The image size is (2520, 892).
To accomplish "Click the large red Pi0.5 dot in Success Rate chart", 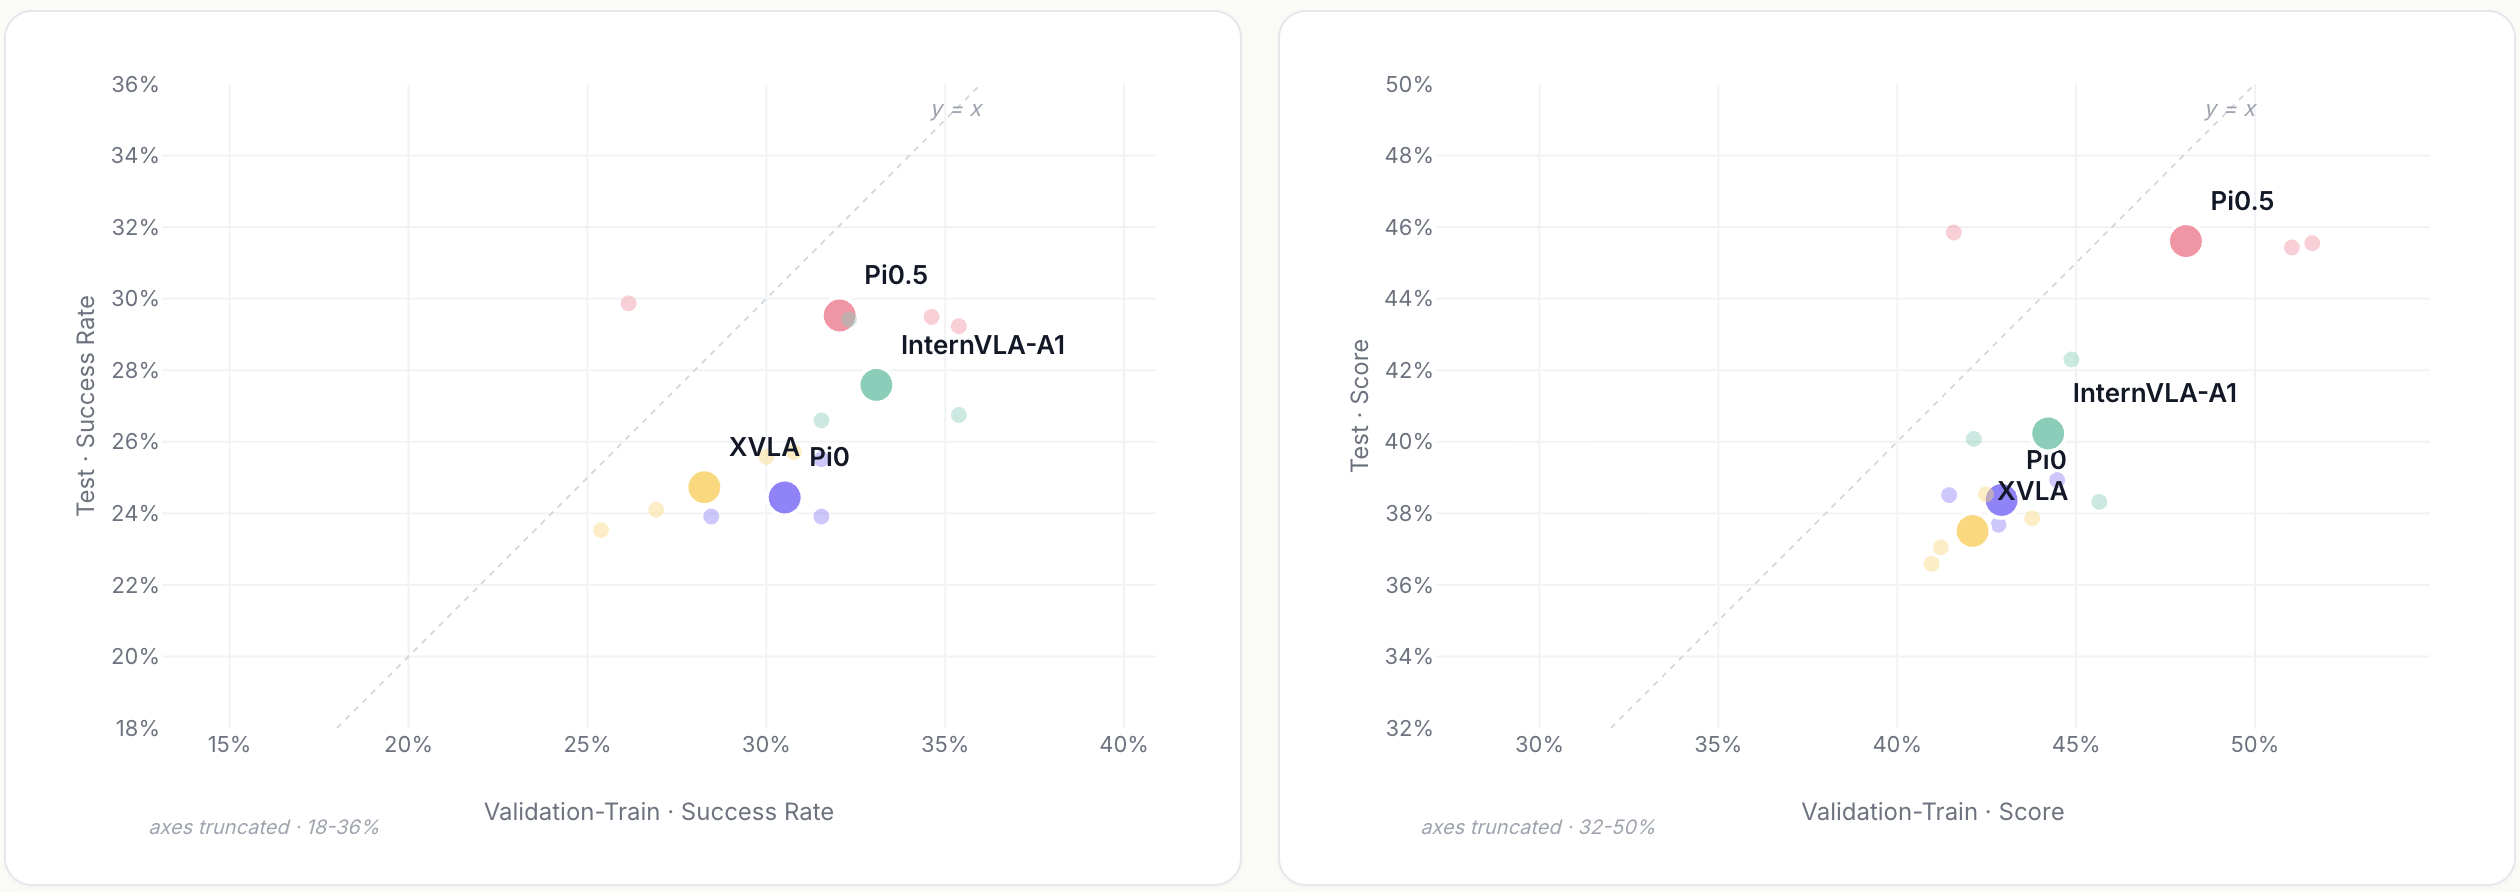I will (839, 316).
